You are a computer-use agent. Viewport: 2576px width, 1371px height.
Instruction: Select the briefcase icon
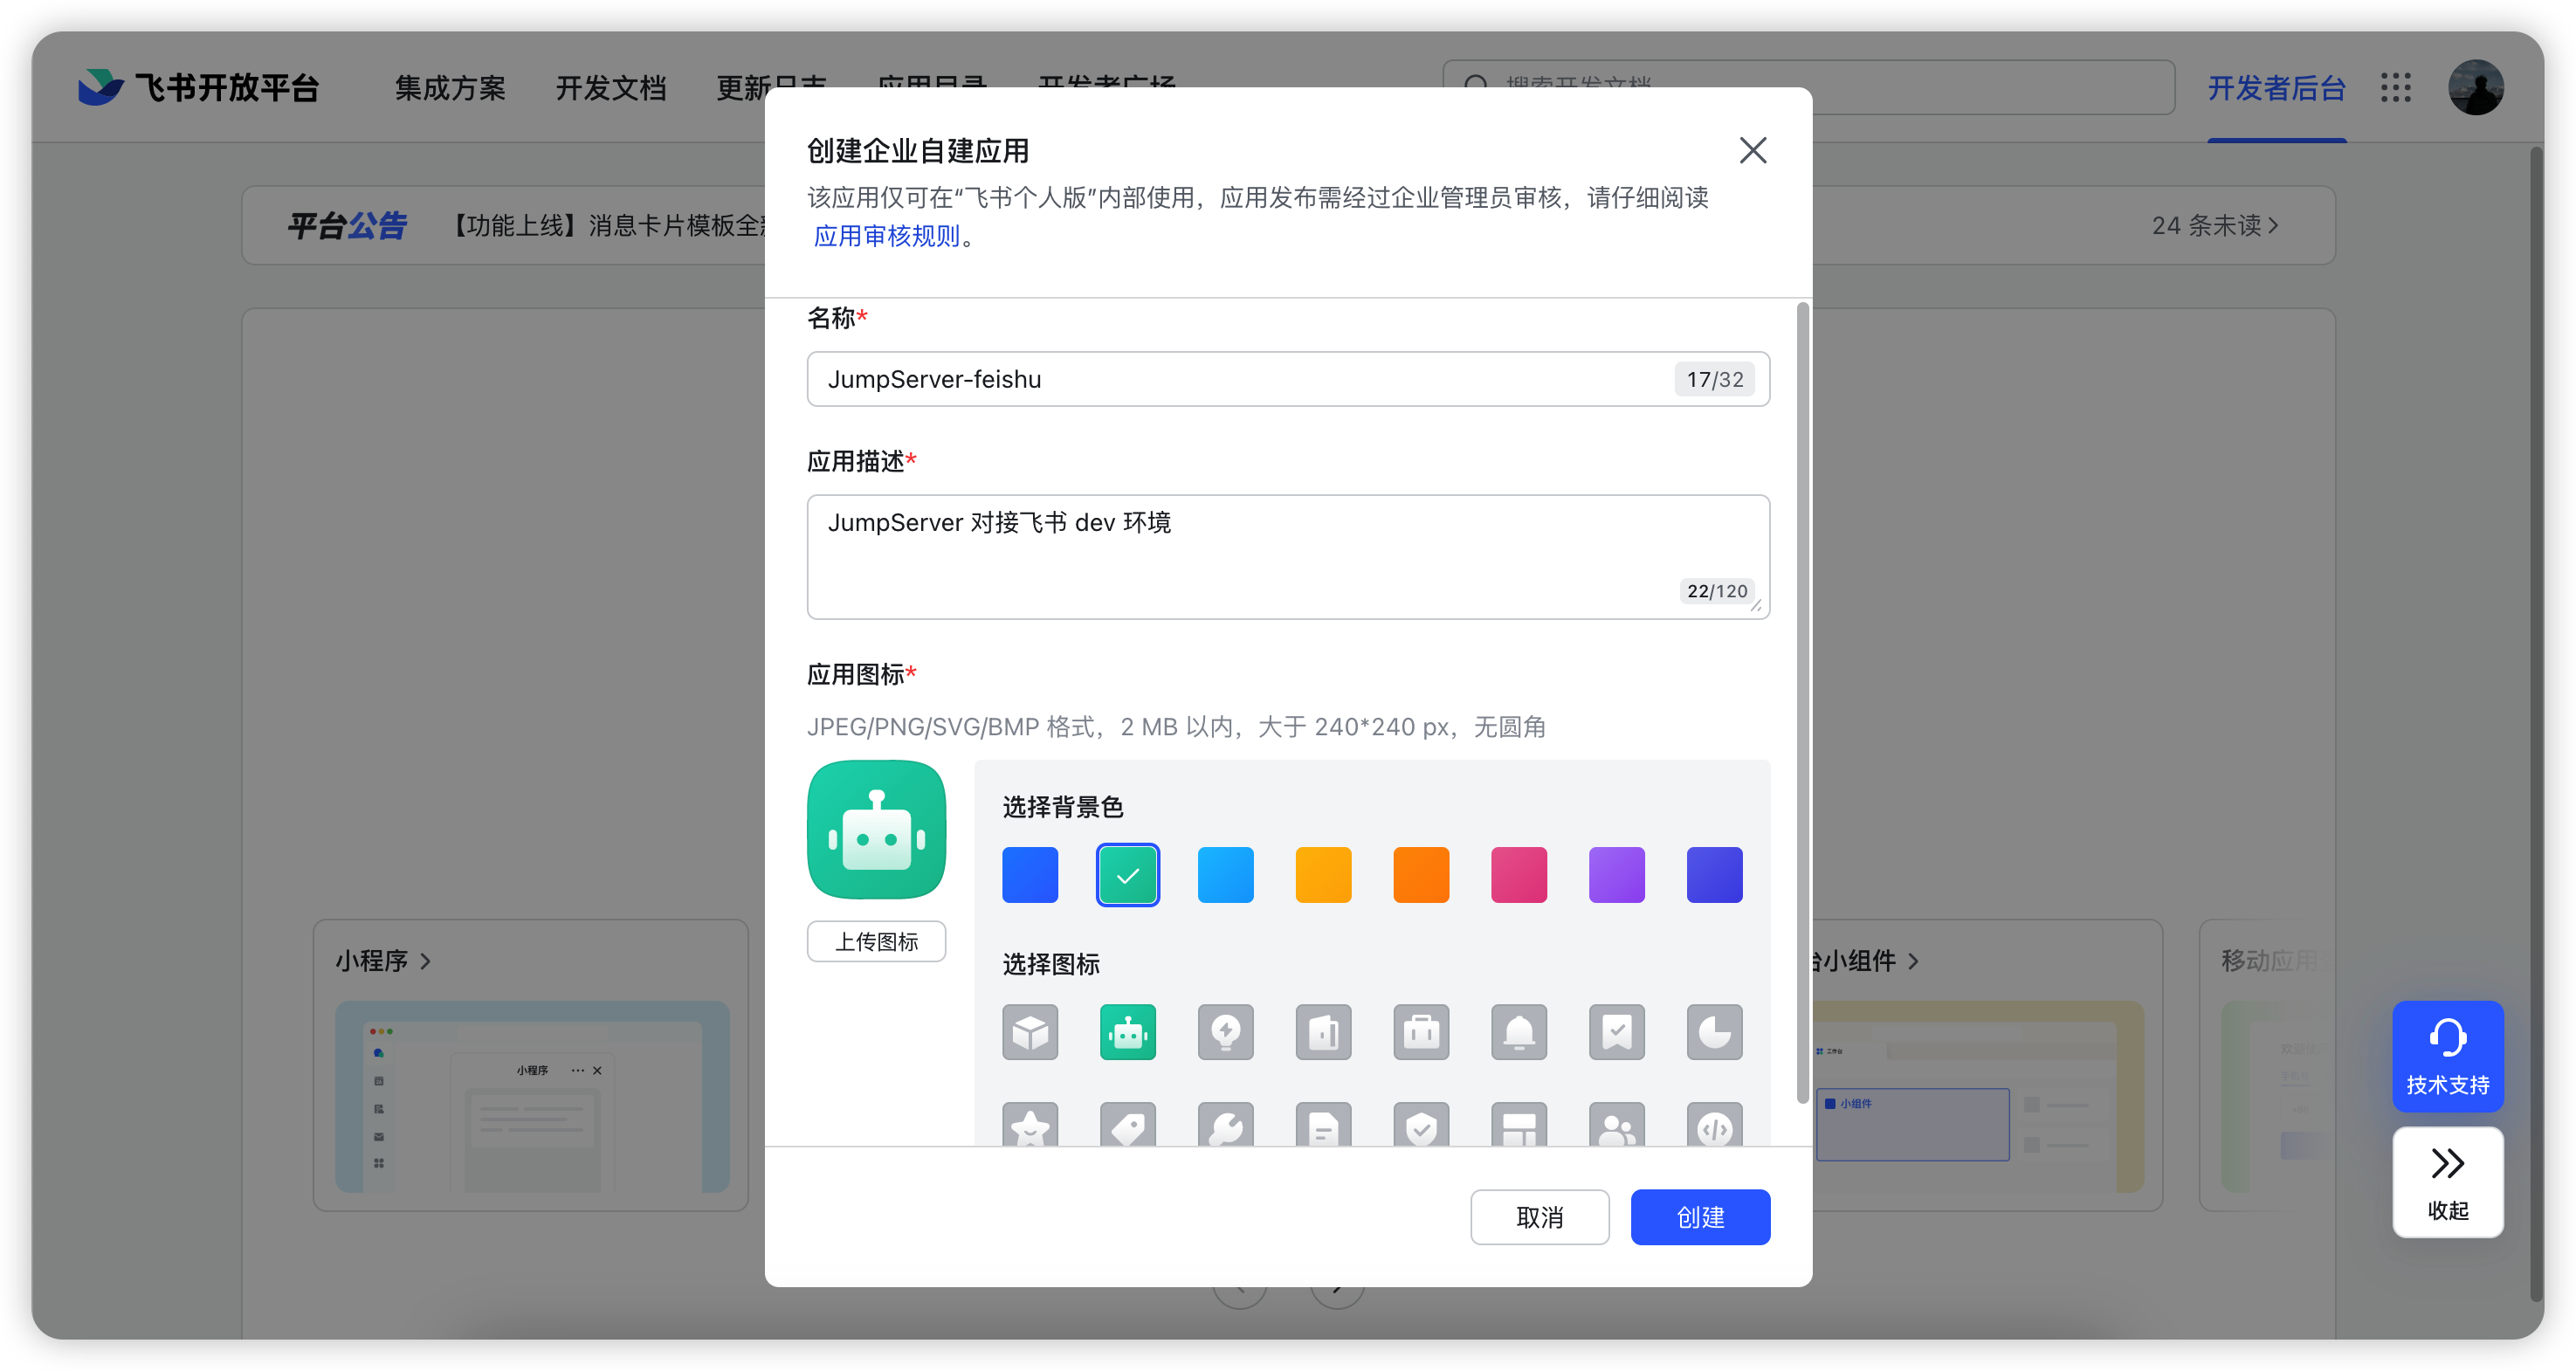(1421, 1032)
